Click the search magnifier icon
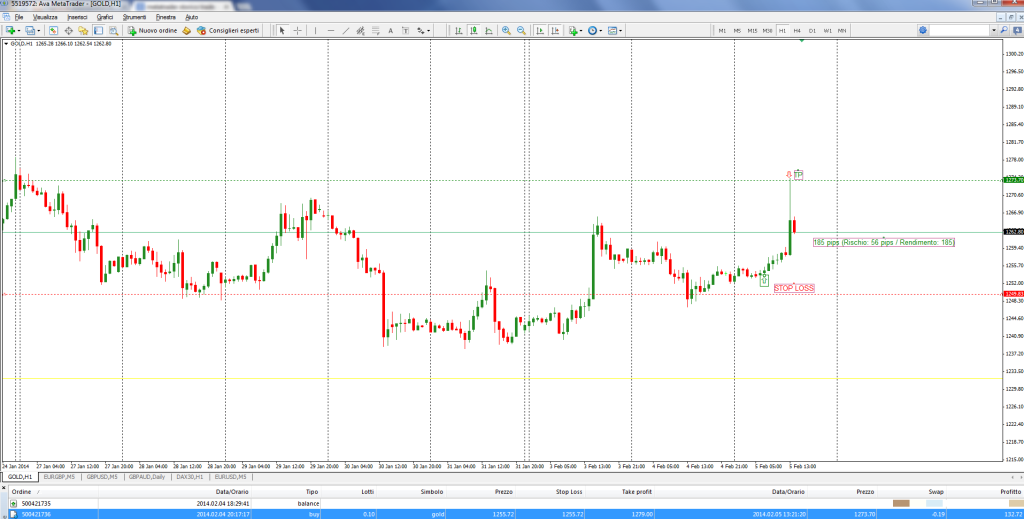The width and height of the screenshot is (1024, 519). [x=1003, y=30]
